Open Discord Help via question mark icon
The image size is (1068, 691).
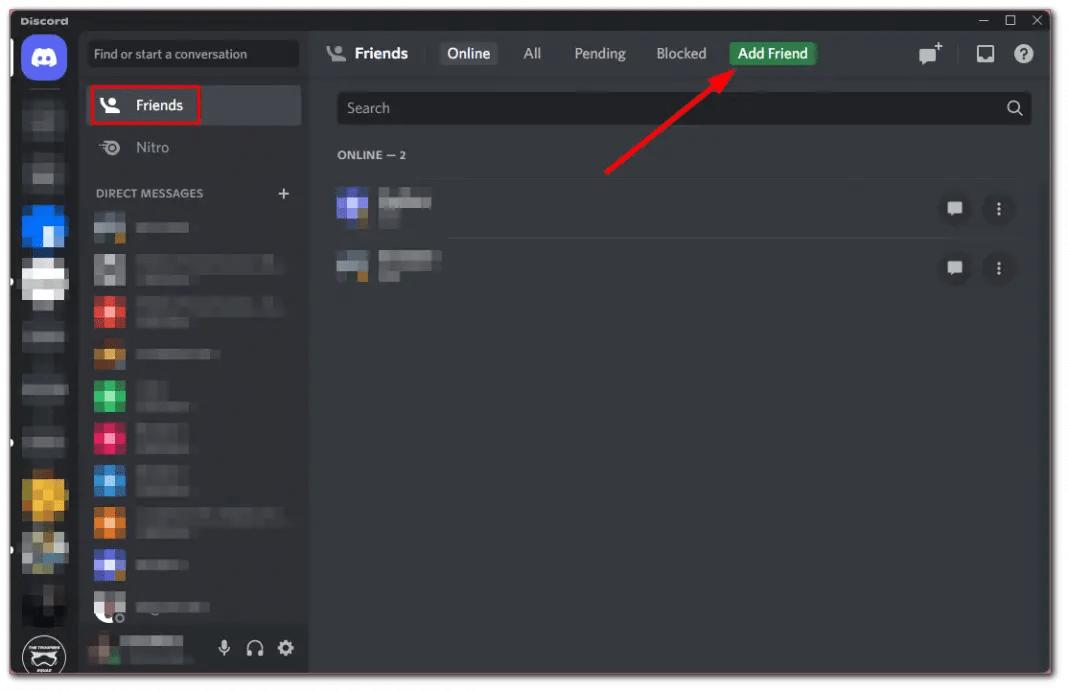coord(1023,53)
